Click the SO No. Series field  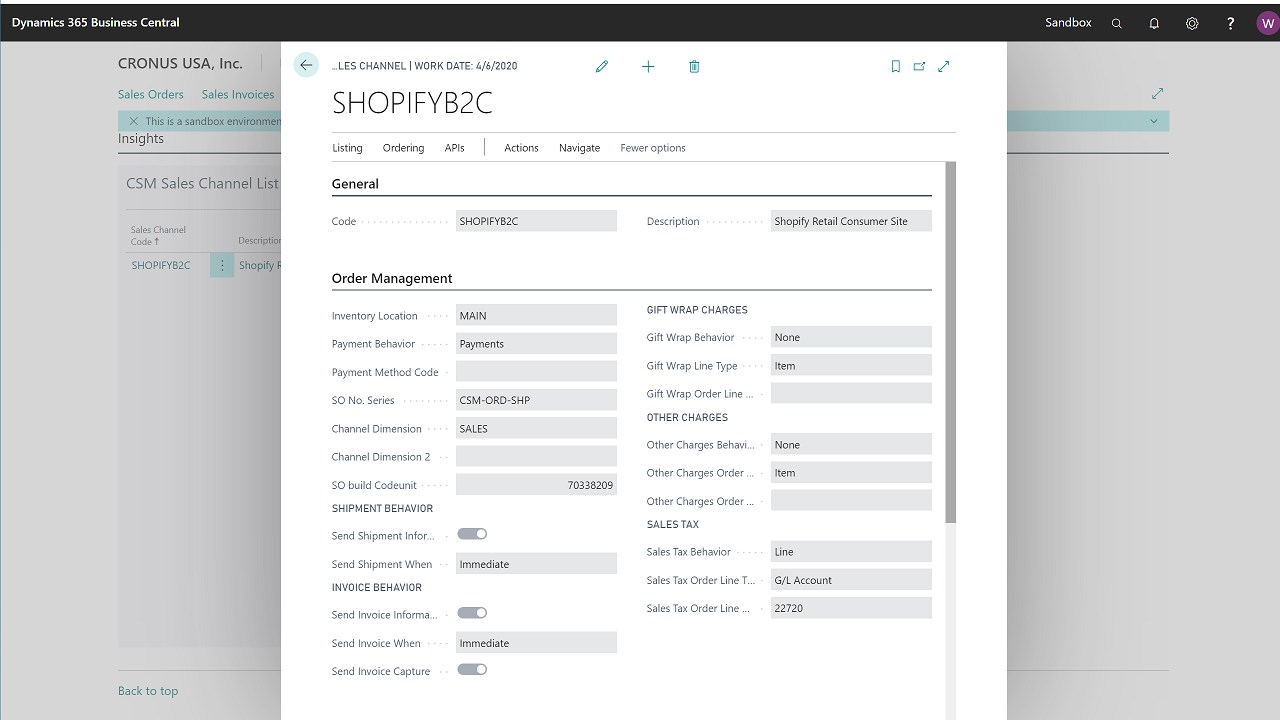(536, 400)
